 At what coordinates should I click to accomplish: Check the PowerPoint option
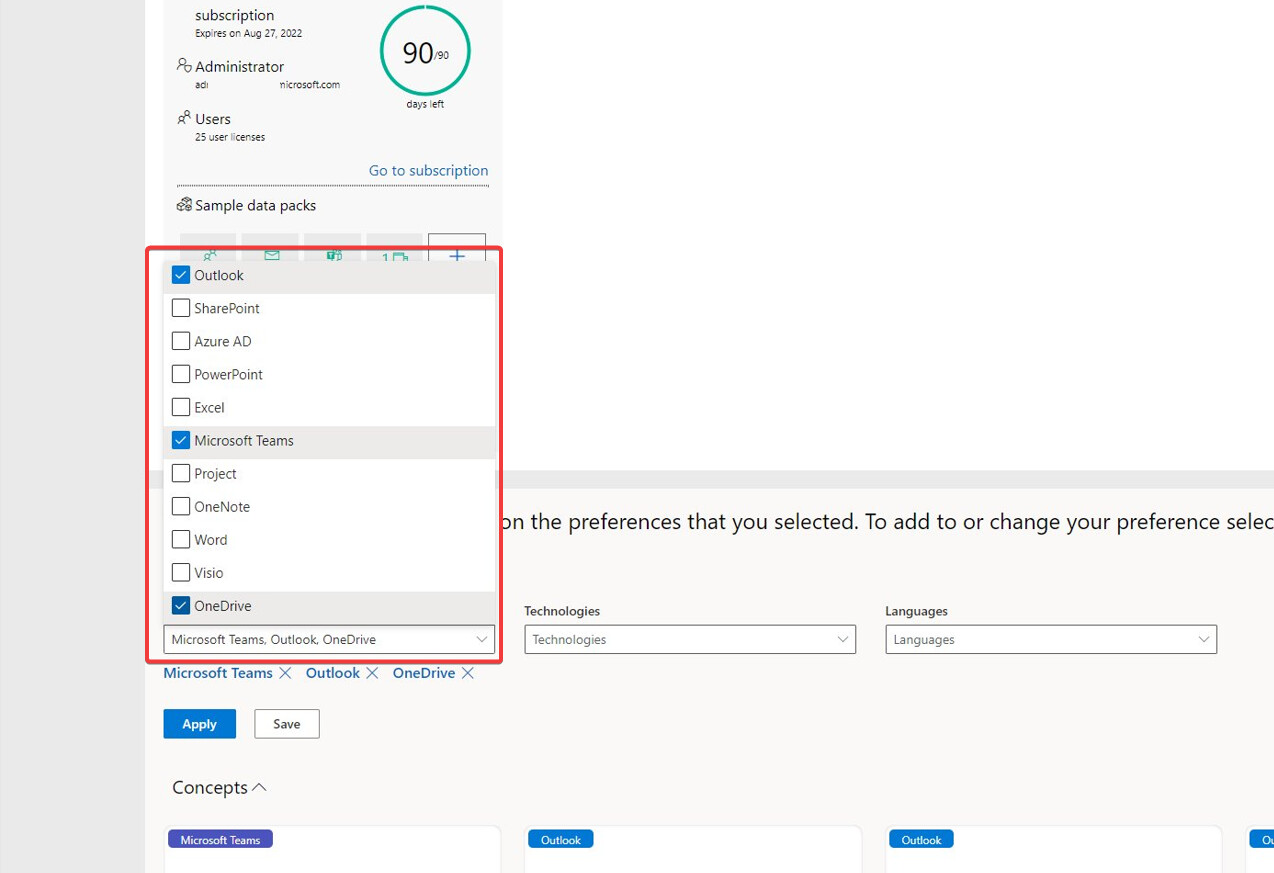(181, 374)
